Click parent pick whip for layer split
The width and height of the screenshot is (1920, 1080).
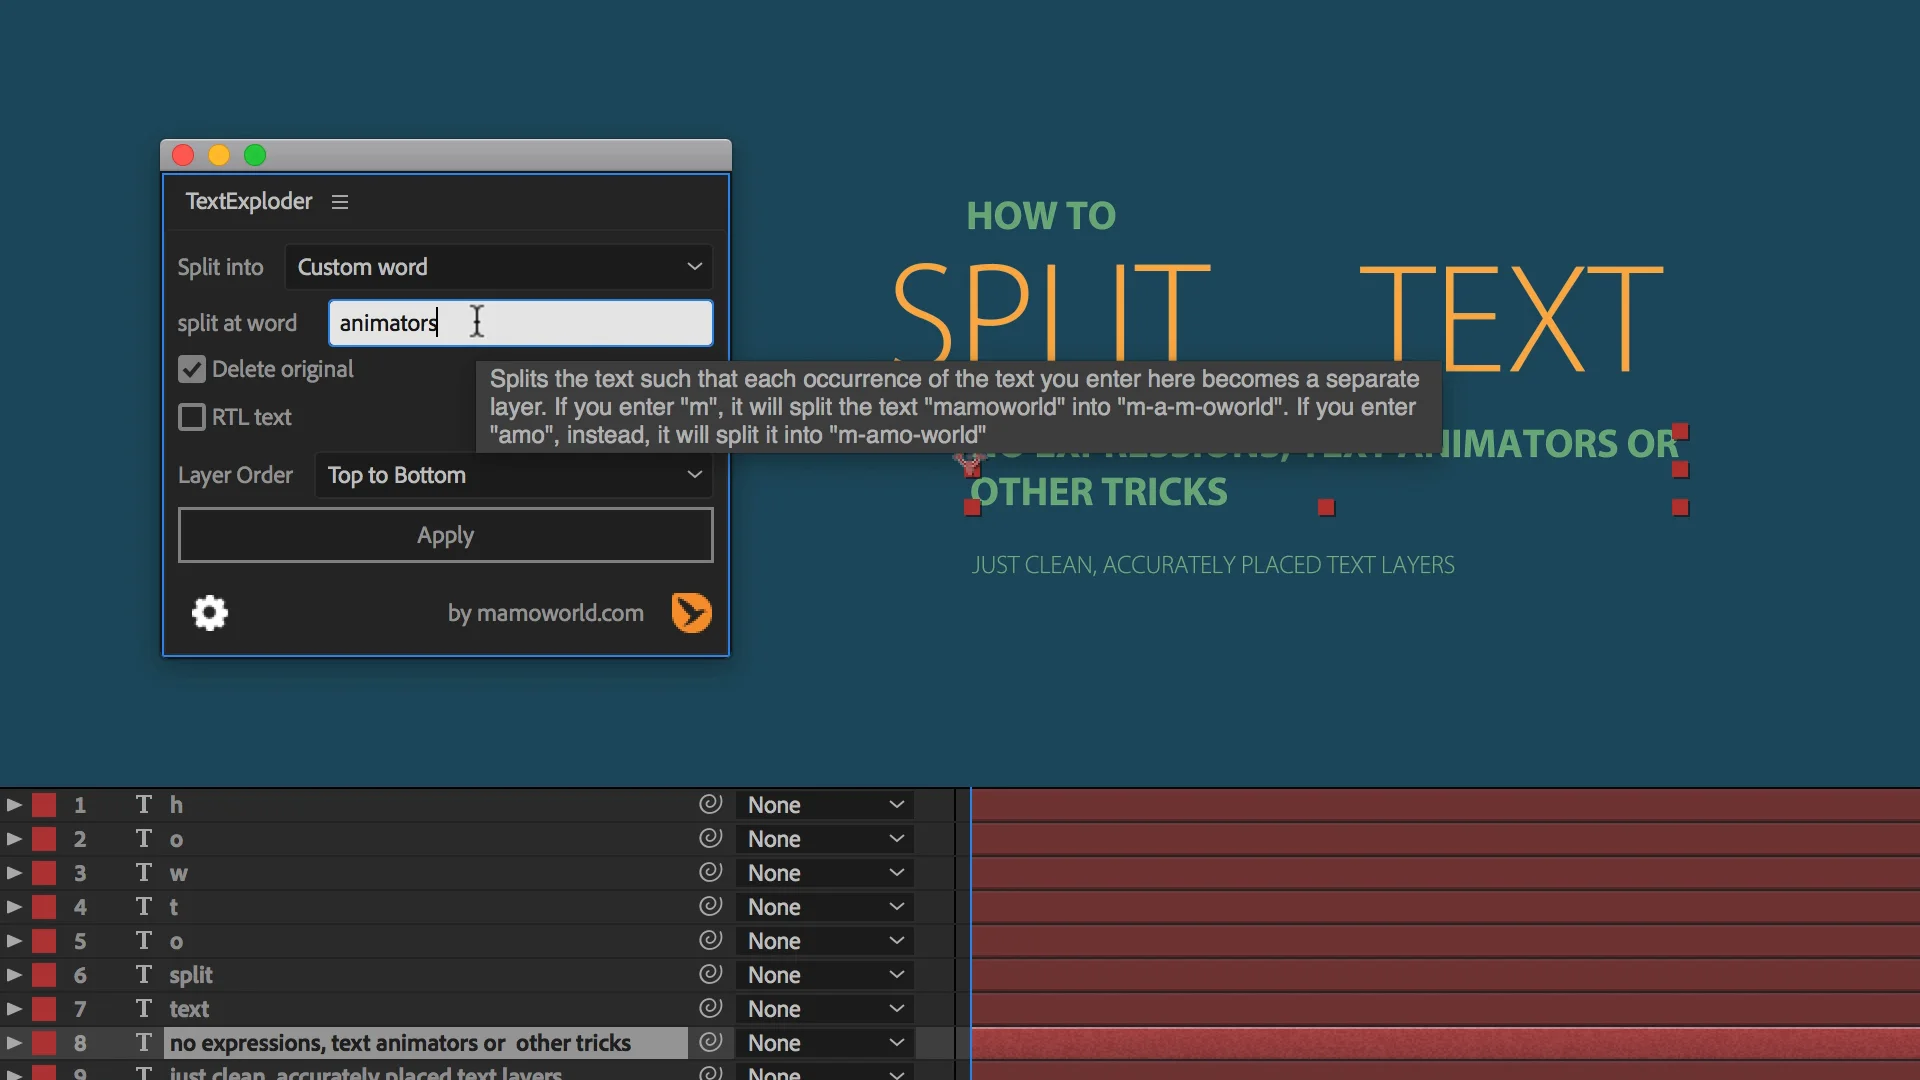(x=710, y=974)
